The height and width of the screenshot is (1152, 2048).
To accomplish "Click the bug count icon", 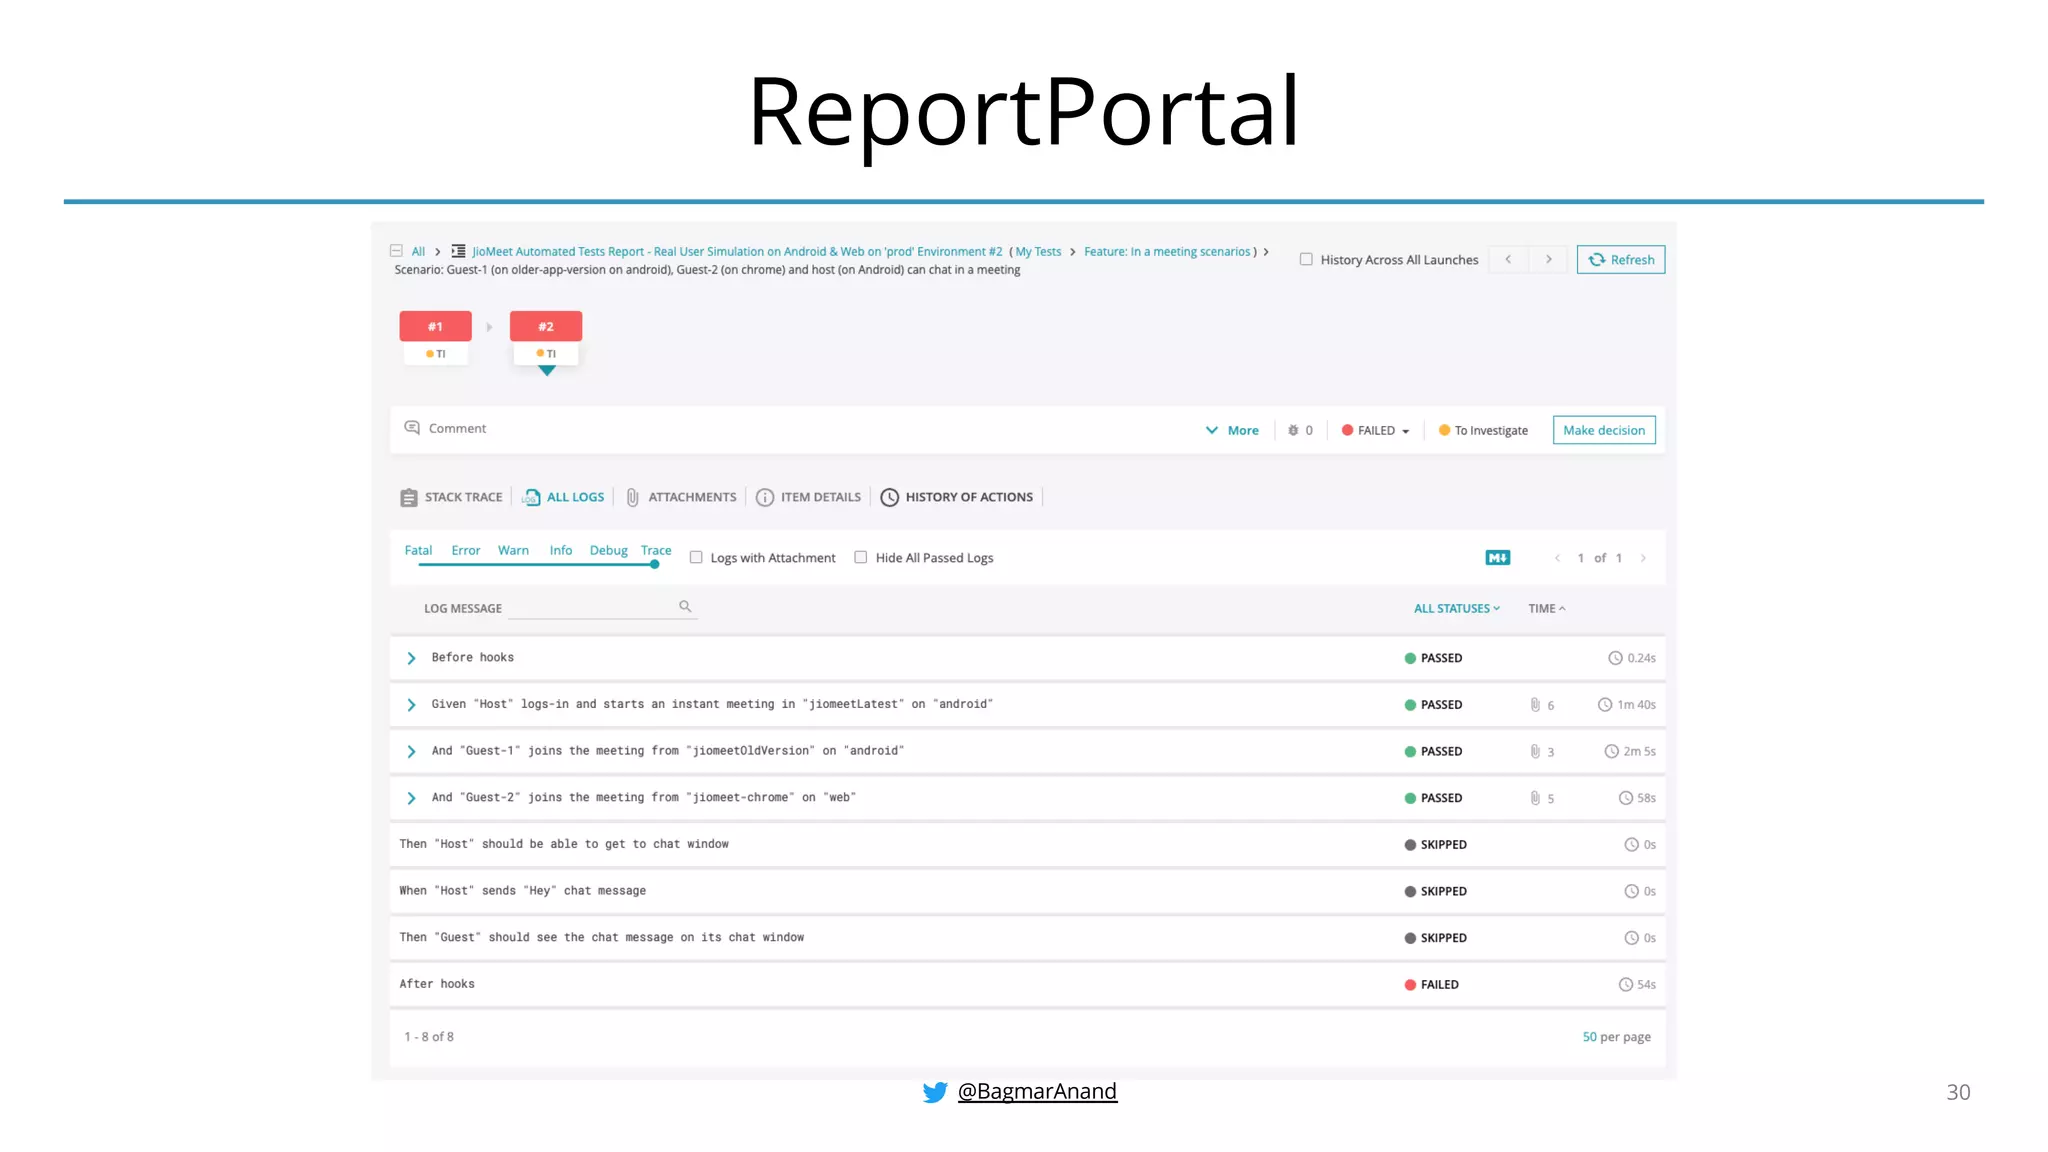I will click(1293, 430).
